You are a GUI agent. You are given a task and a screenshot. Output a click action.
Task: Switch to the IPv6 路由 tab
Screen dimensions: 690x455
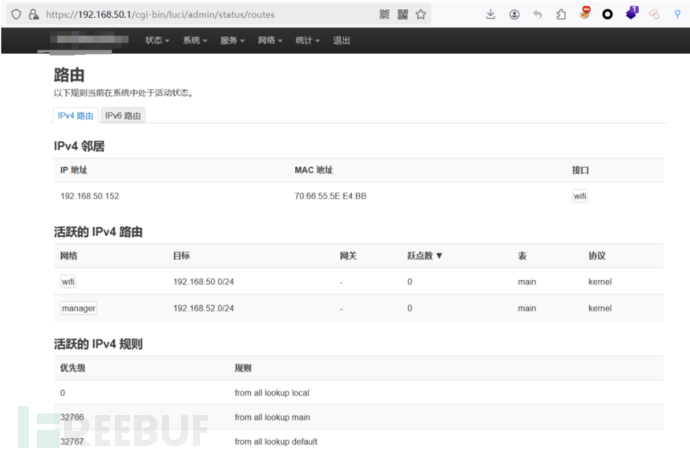tap(123, 116)
